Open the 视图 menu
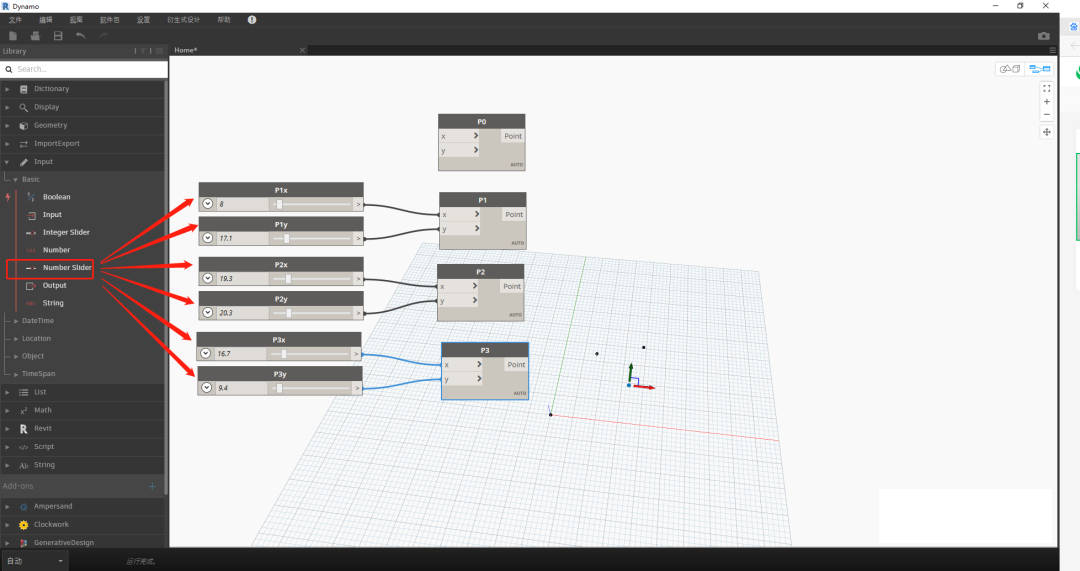Viewport: 1080px width, 571px height. [x=76, y=20]
